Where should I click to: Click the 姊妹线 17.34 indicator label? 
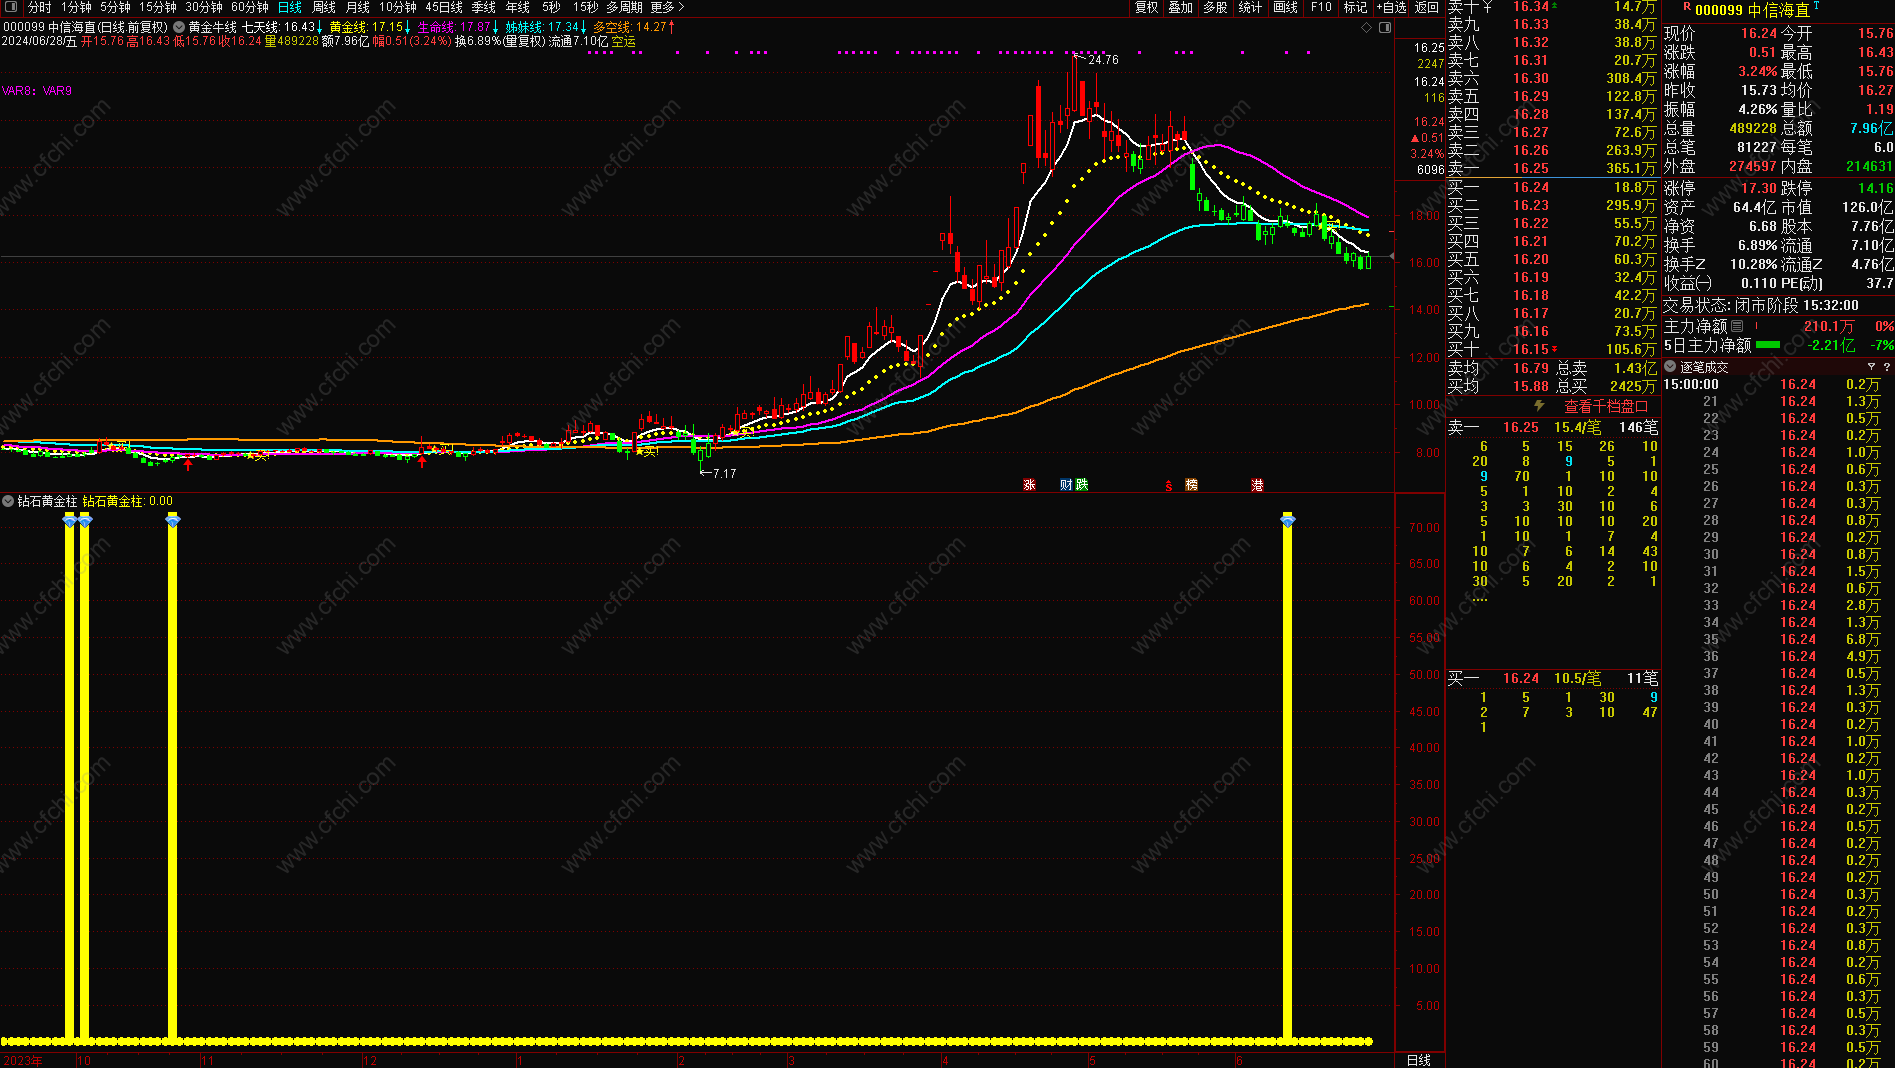click(x=546, y=27)
